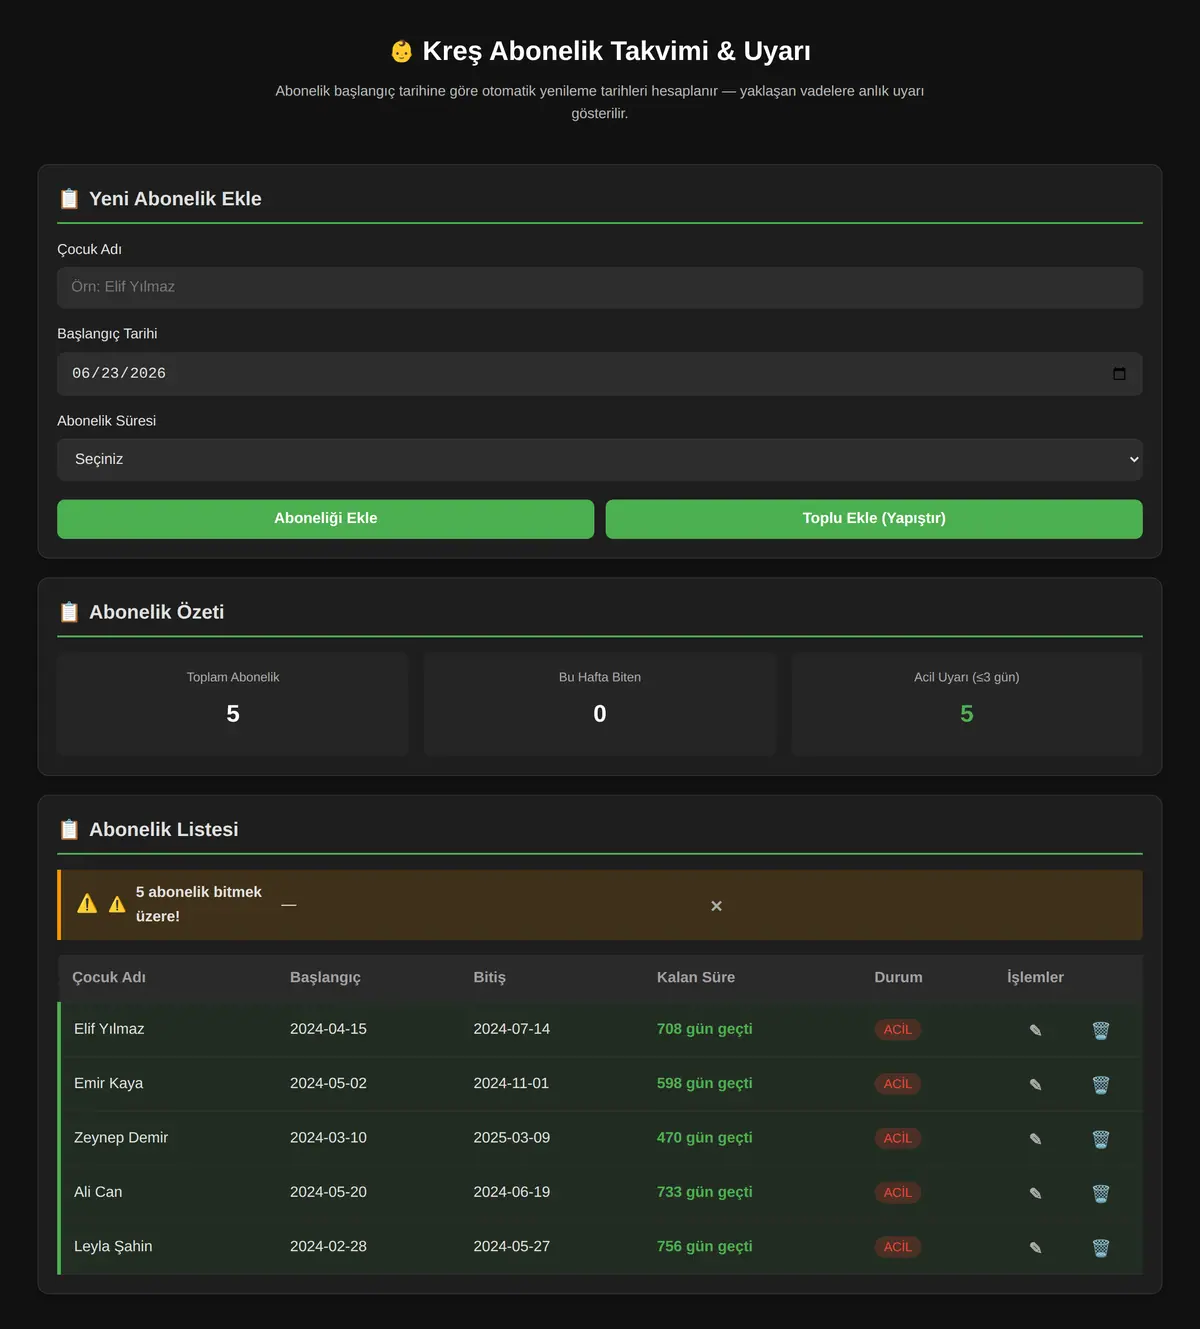Screen dimensions: 1200x1329
Task: Delete Ali Can row trash icon
Action: click(1100, 1193)
